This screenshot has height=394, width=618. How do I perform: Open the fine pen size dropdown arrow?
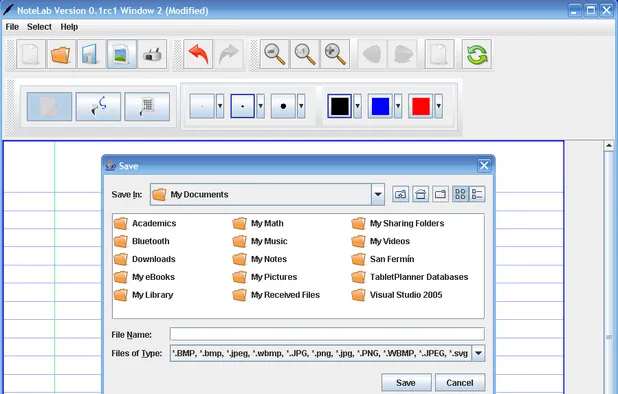[x=220, y=106]
